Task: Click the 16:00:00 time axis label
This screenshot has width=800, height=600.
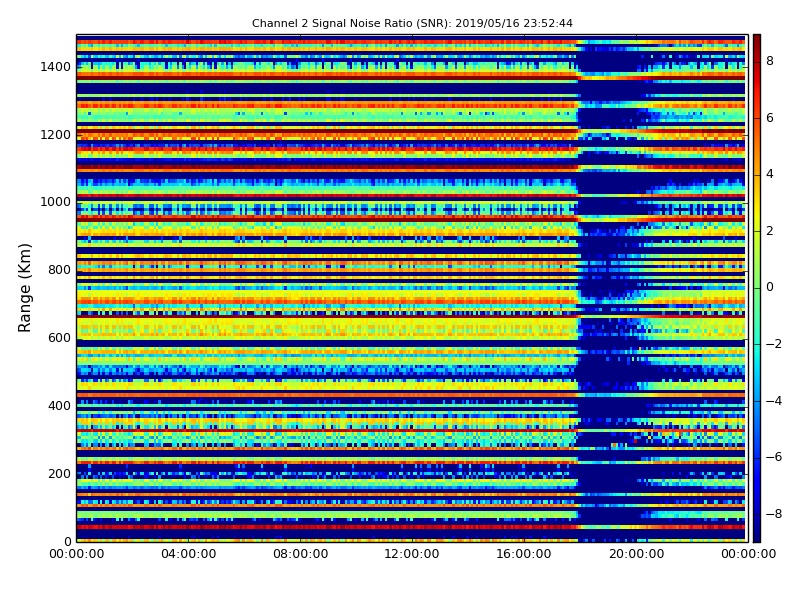Action: [x=524, y=554]
